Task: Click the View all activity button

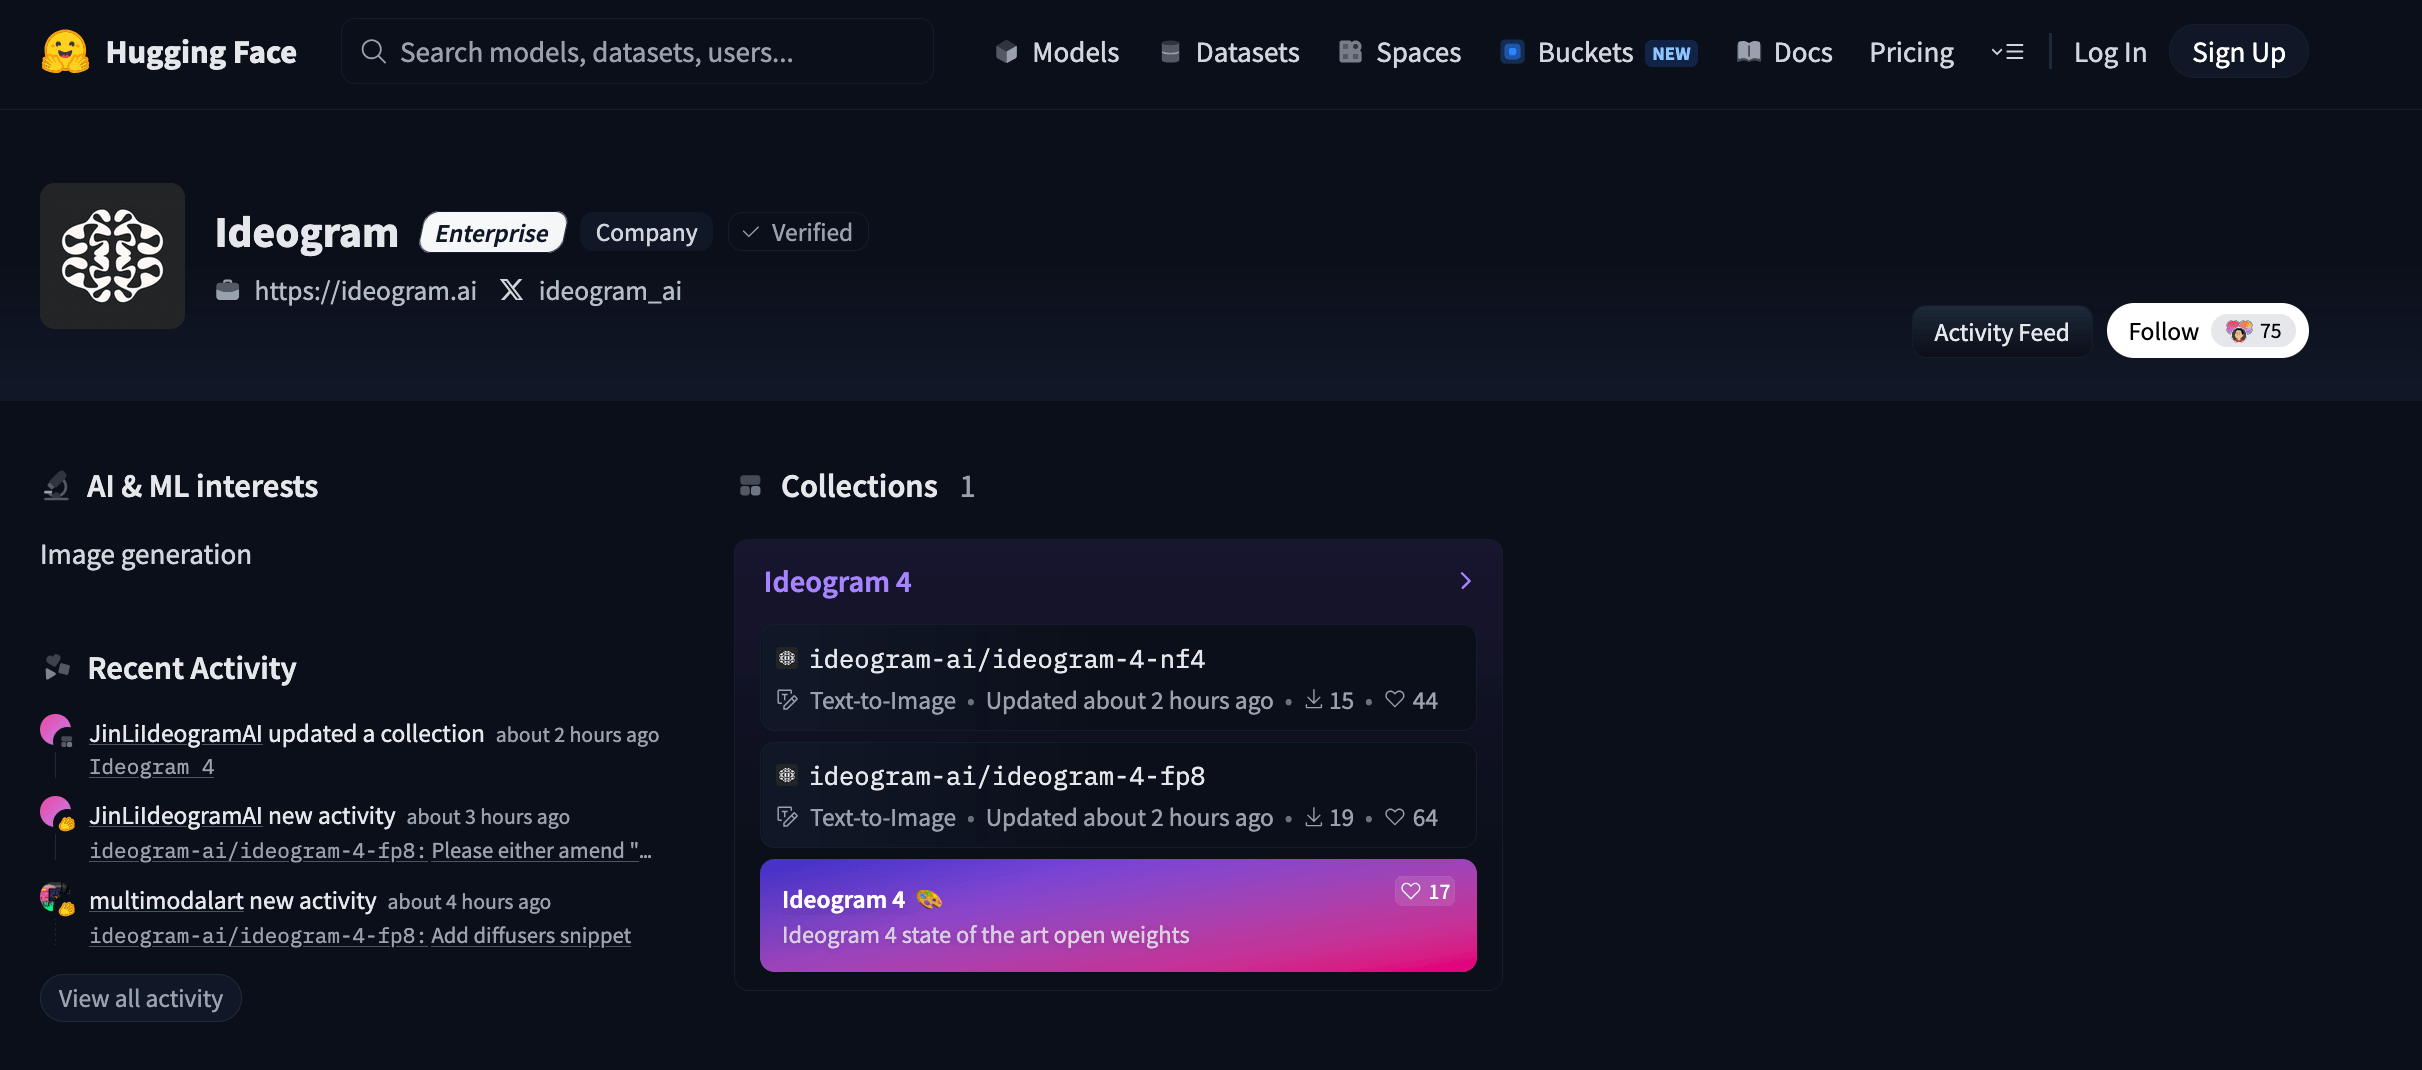Action: [141, 998]
